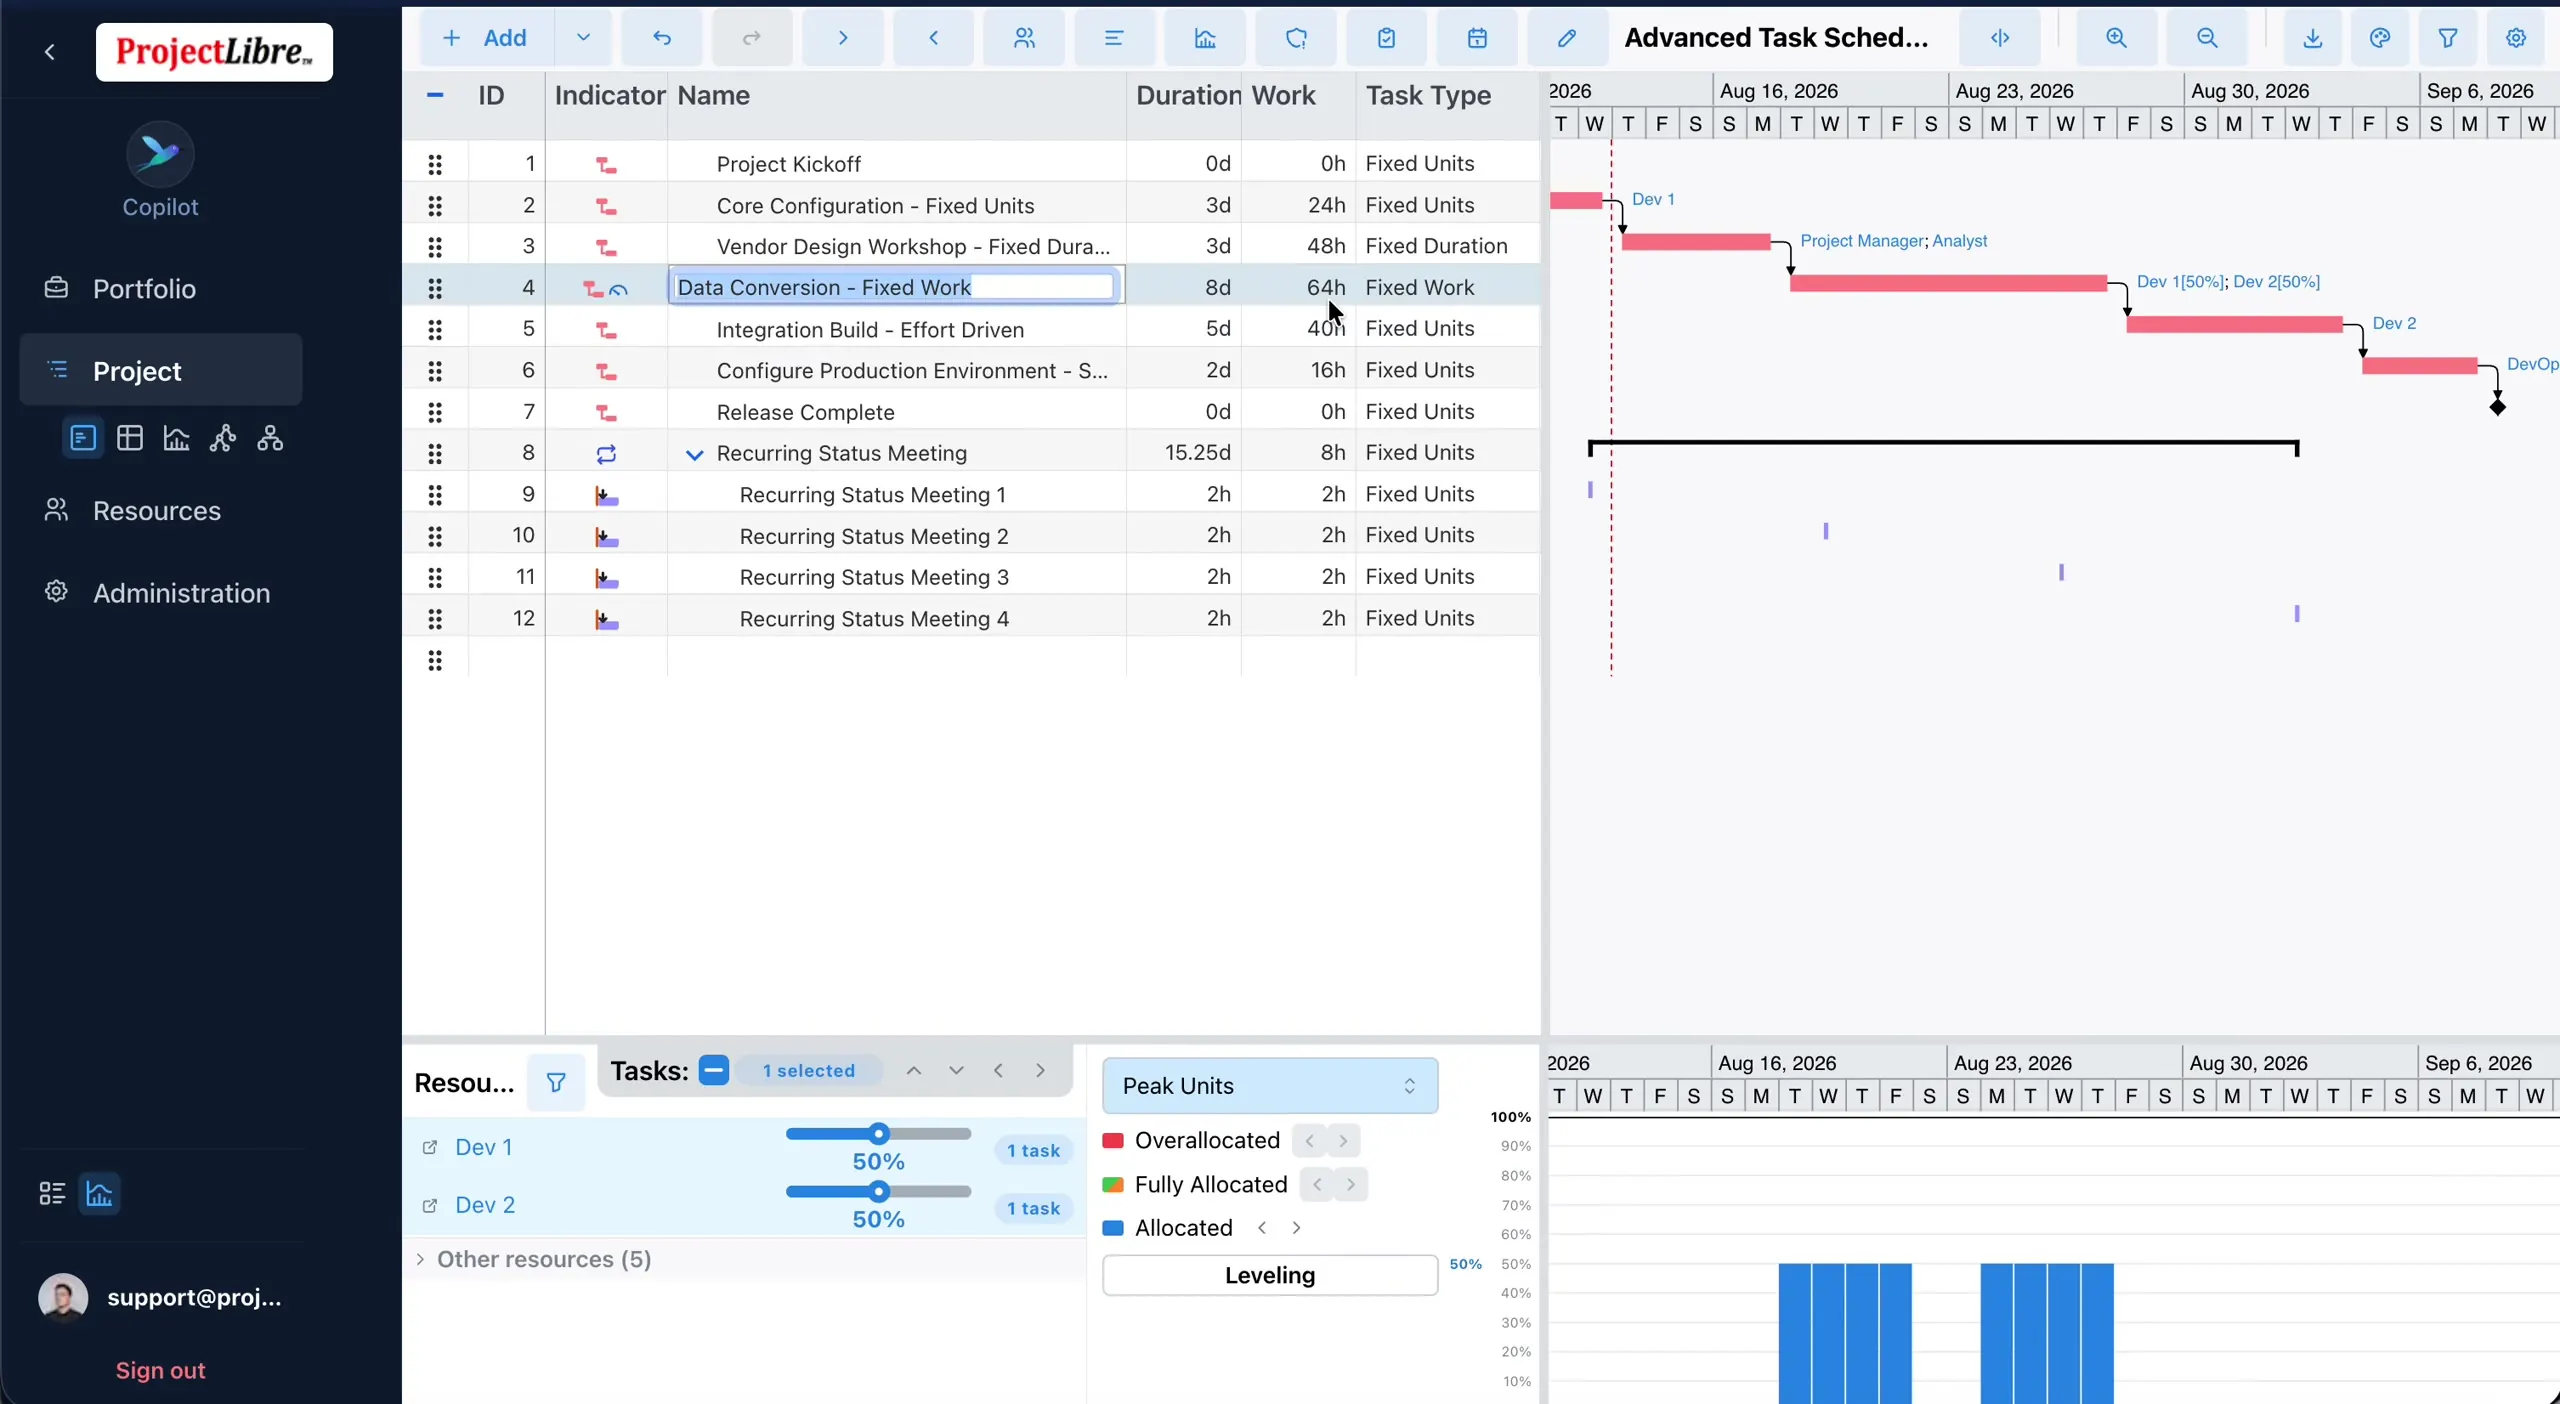
Task: Click the Overallocated red color swatch
Action: pyautogui.click(x=1113, y=1141)
